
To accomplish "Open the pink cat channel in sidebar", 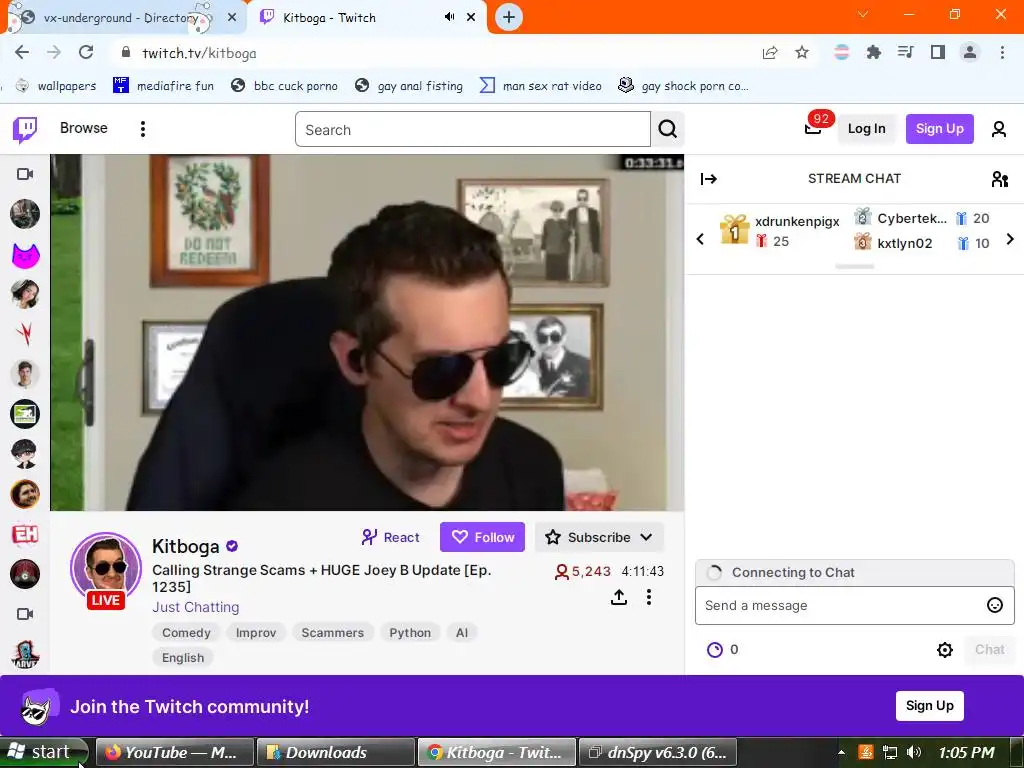I will [25, 254].
